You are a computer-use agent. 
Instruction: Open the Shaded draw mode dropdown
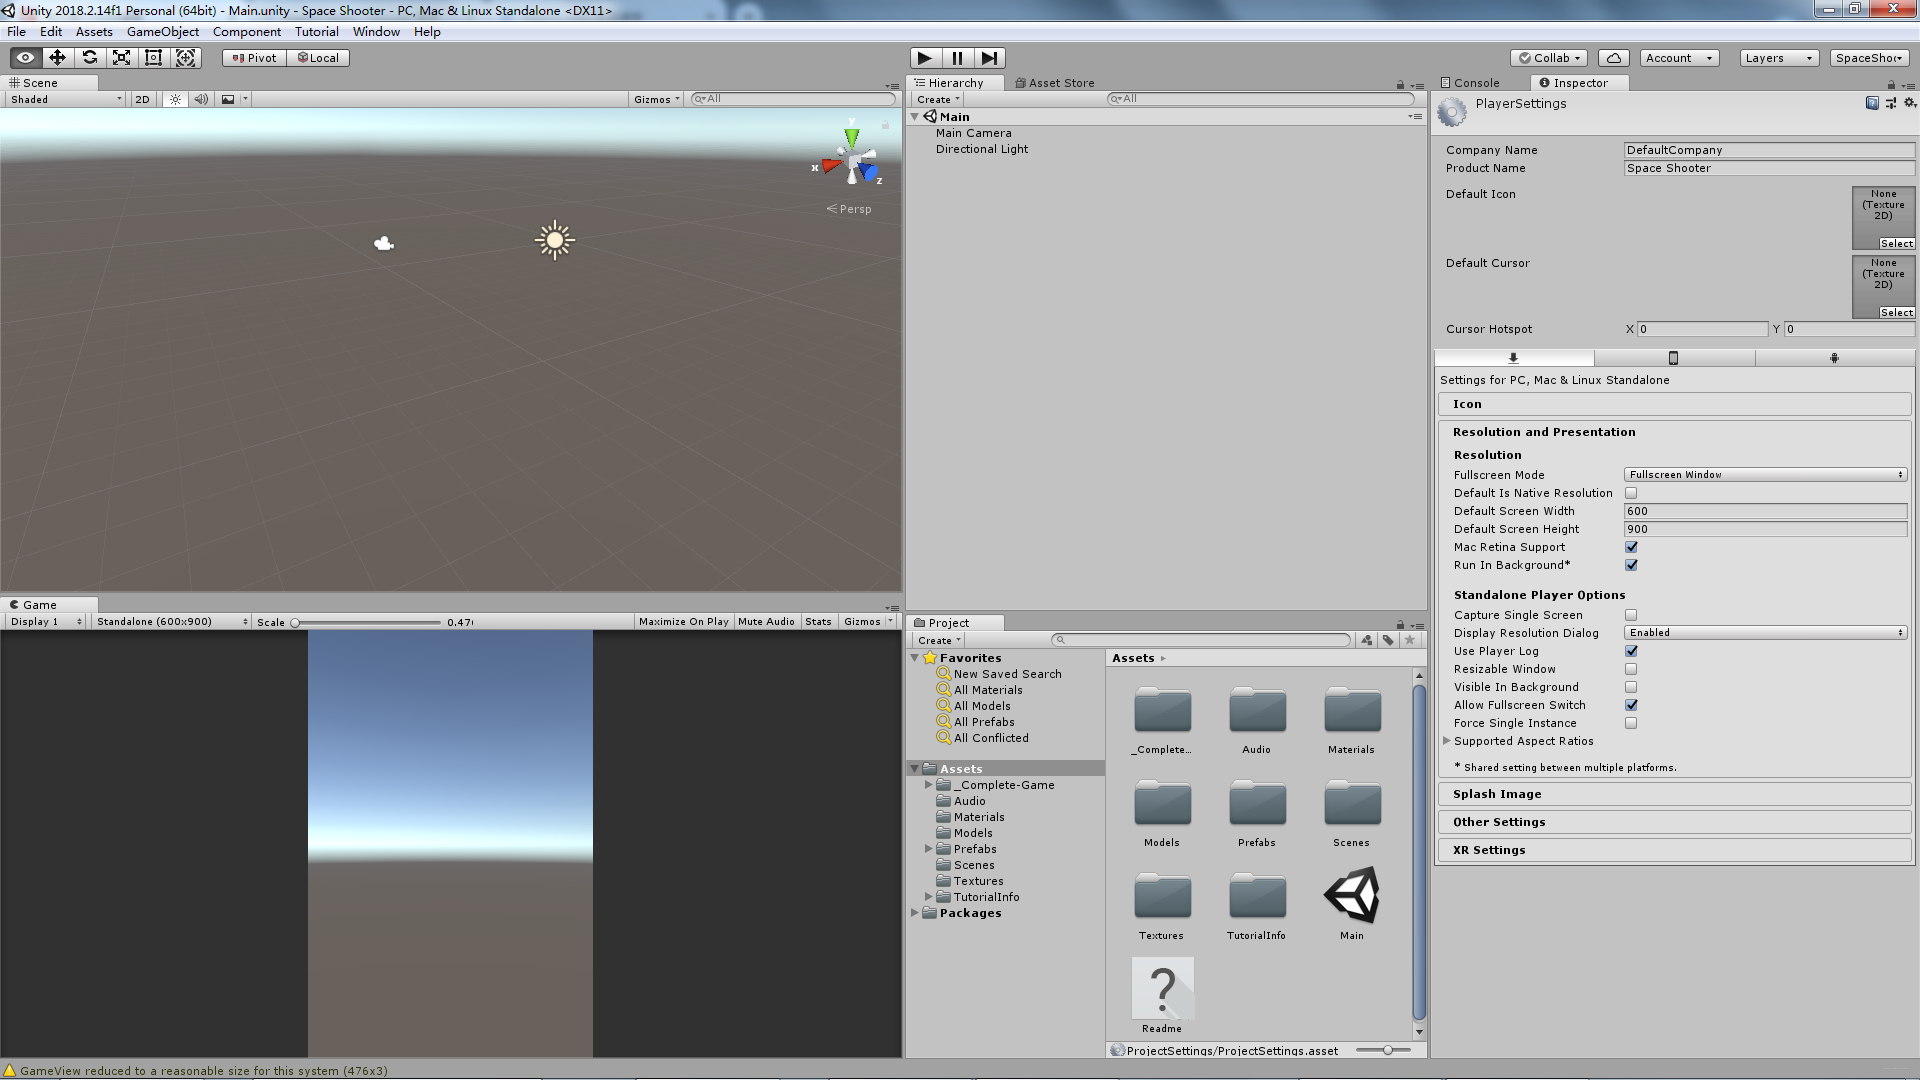pos(65,99)
